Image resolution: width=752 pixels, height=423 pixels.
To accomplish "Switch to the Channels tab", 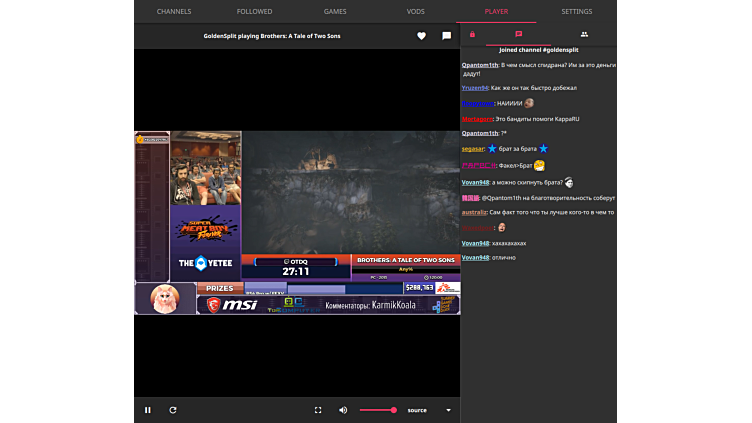I will tap(174, 11).
